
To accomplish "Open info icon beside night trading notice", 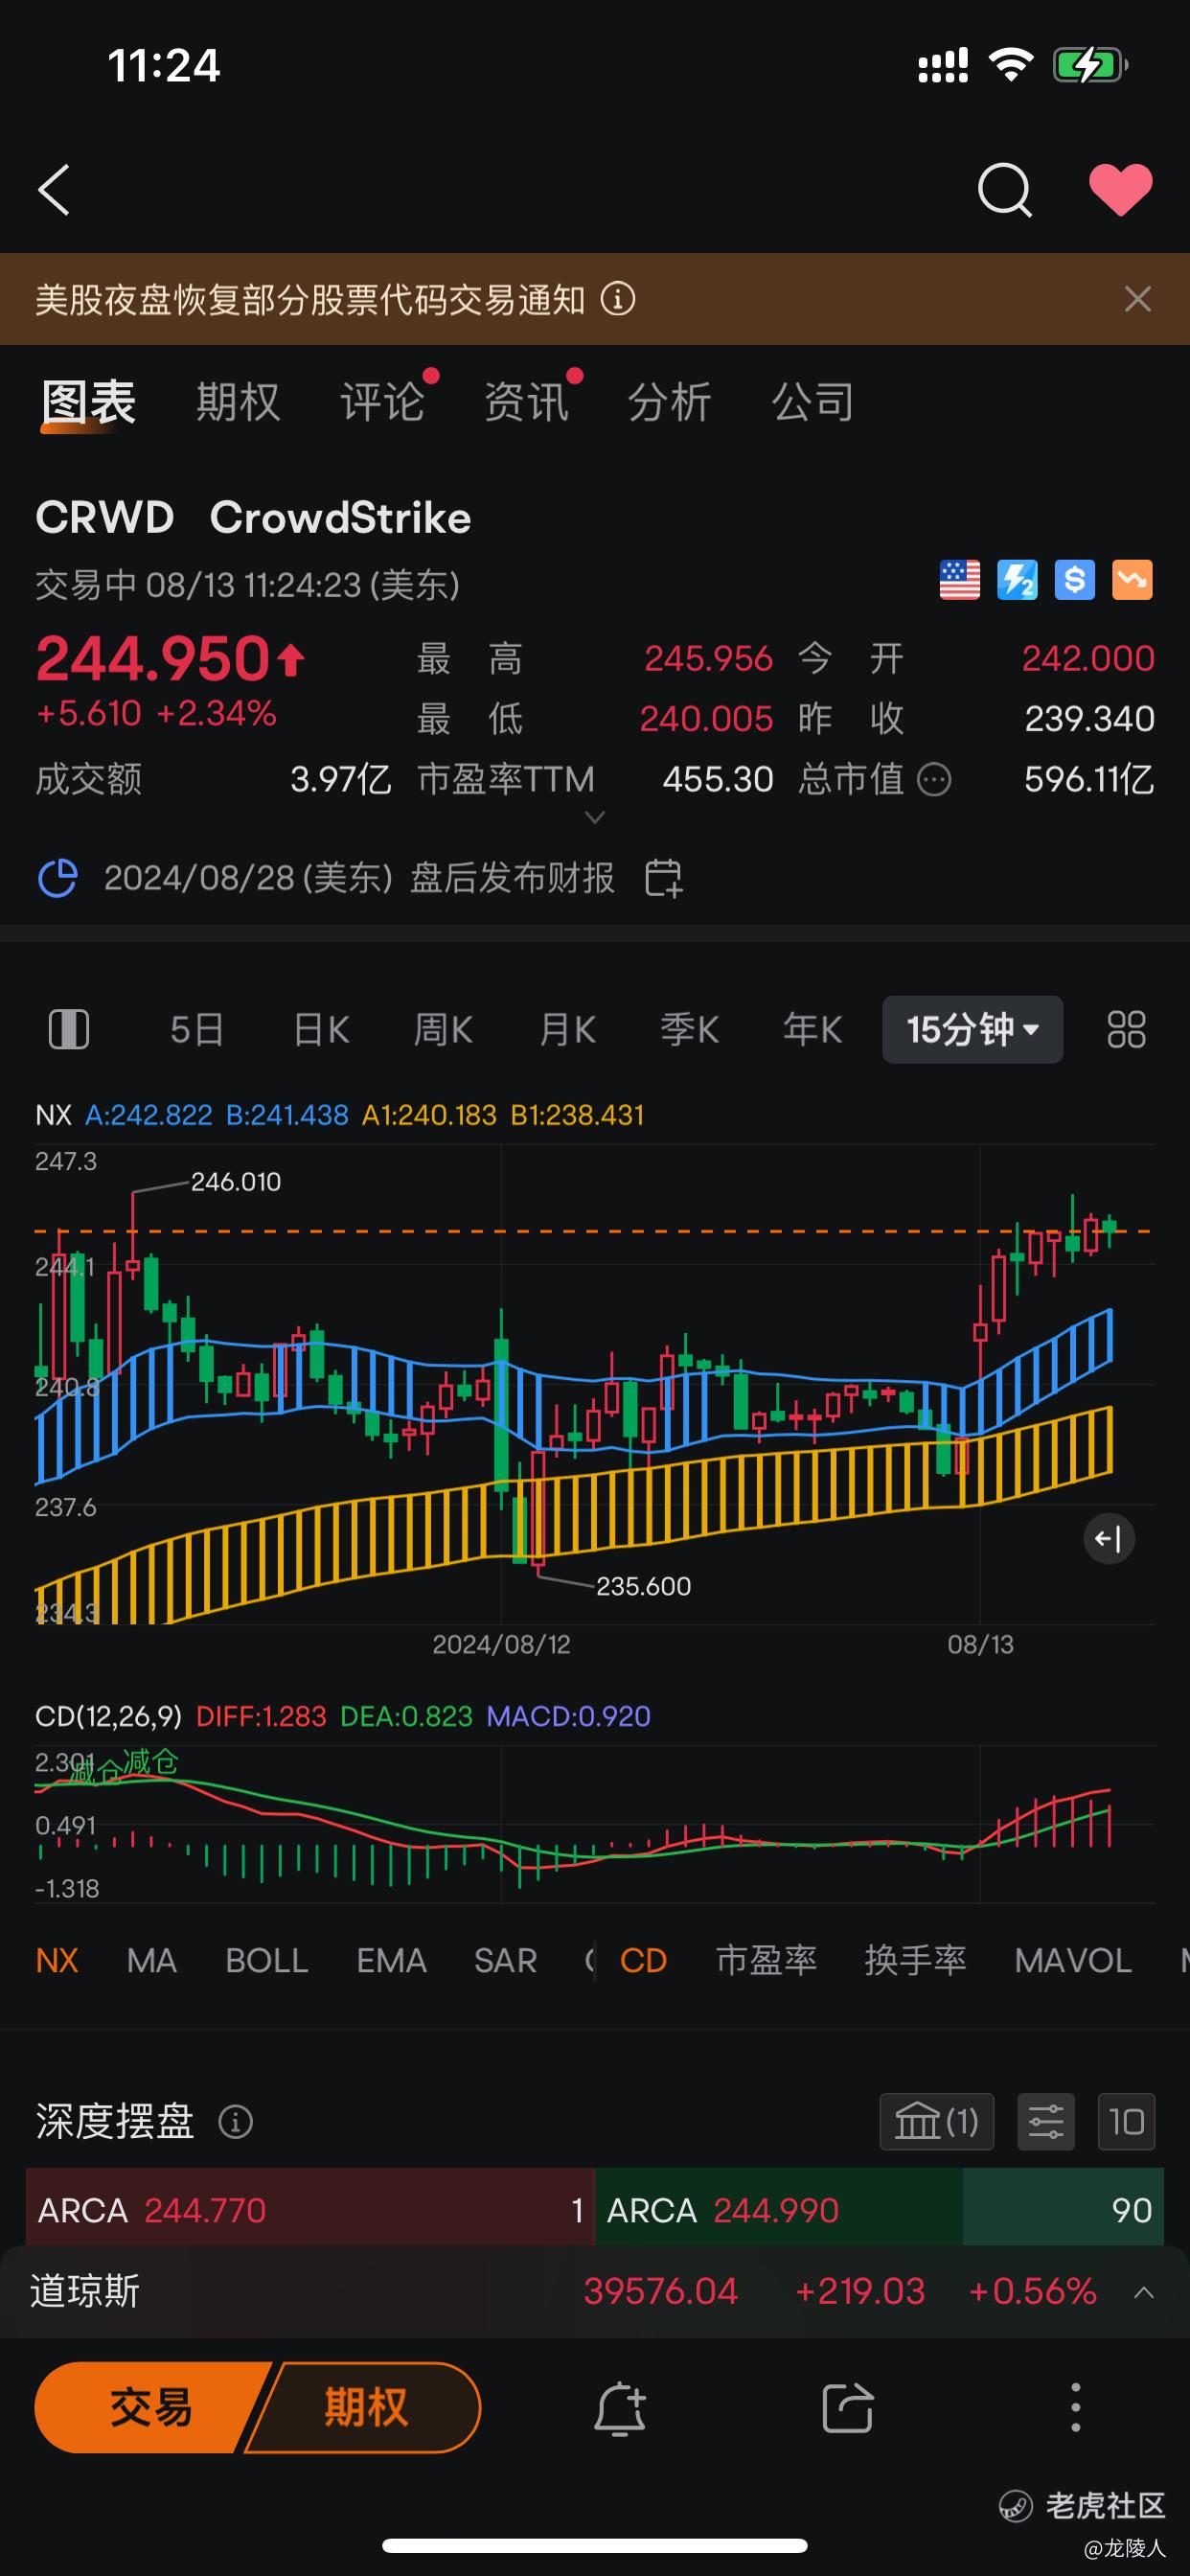I will pos(618,299).
